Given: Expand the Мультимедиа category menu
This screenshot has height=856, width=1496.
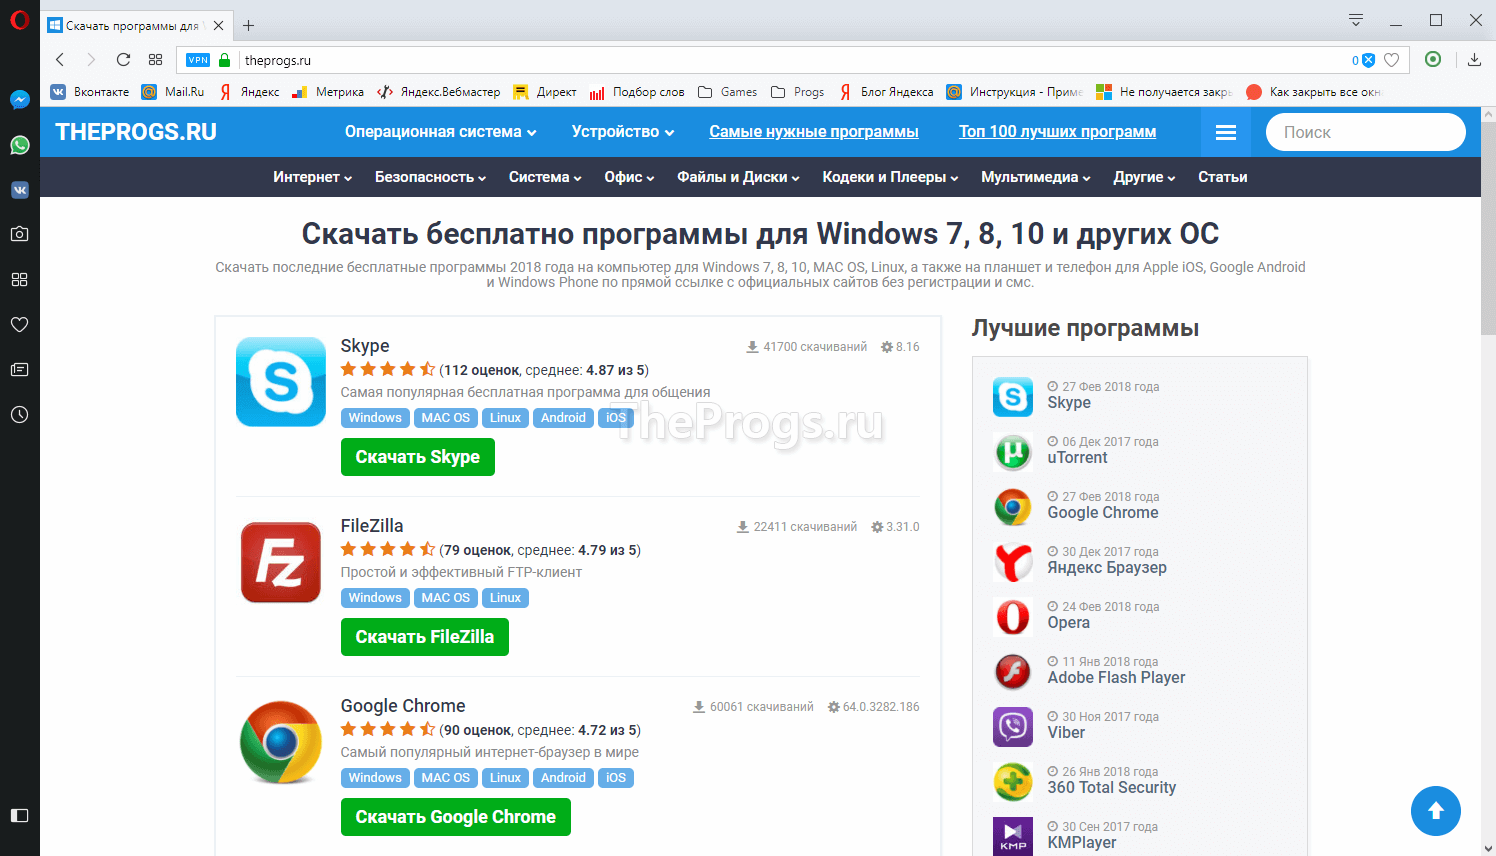Looking at the screenshot, I should click(1036, 177).
